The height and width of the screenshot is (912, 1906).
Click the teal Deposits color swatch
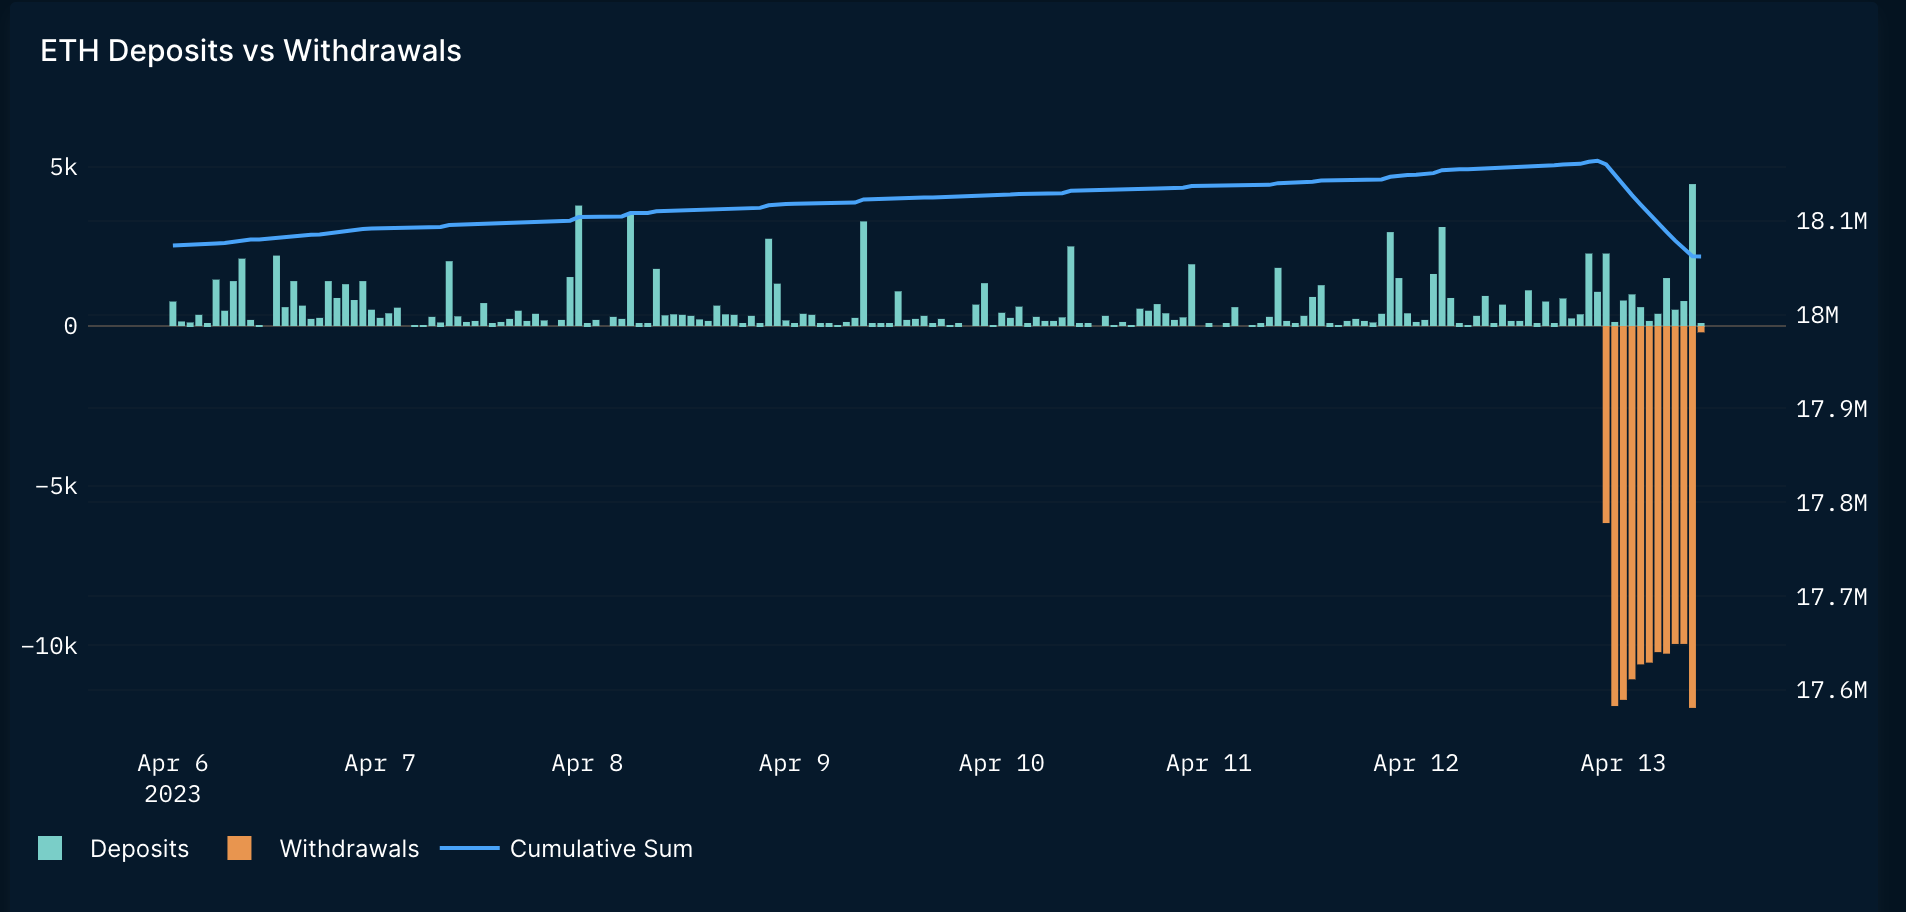[x=50, y=848]
